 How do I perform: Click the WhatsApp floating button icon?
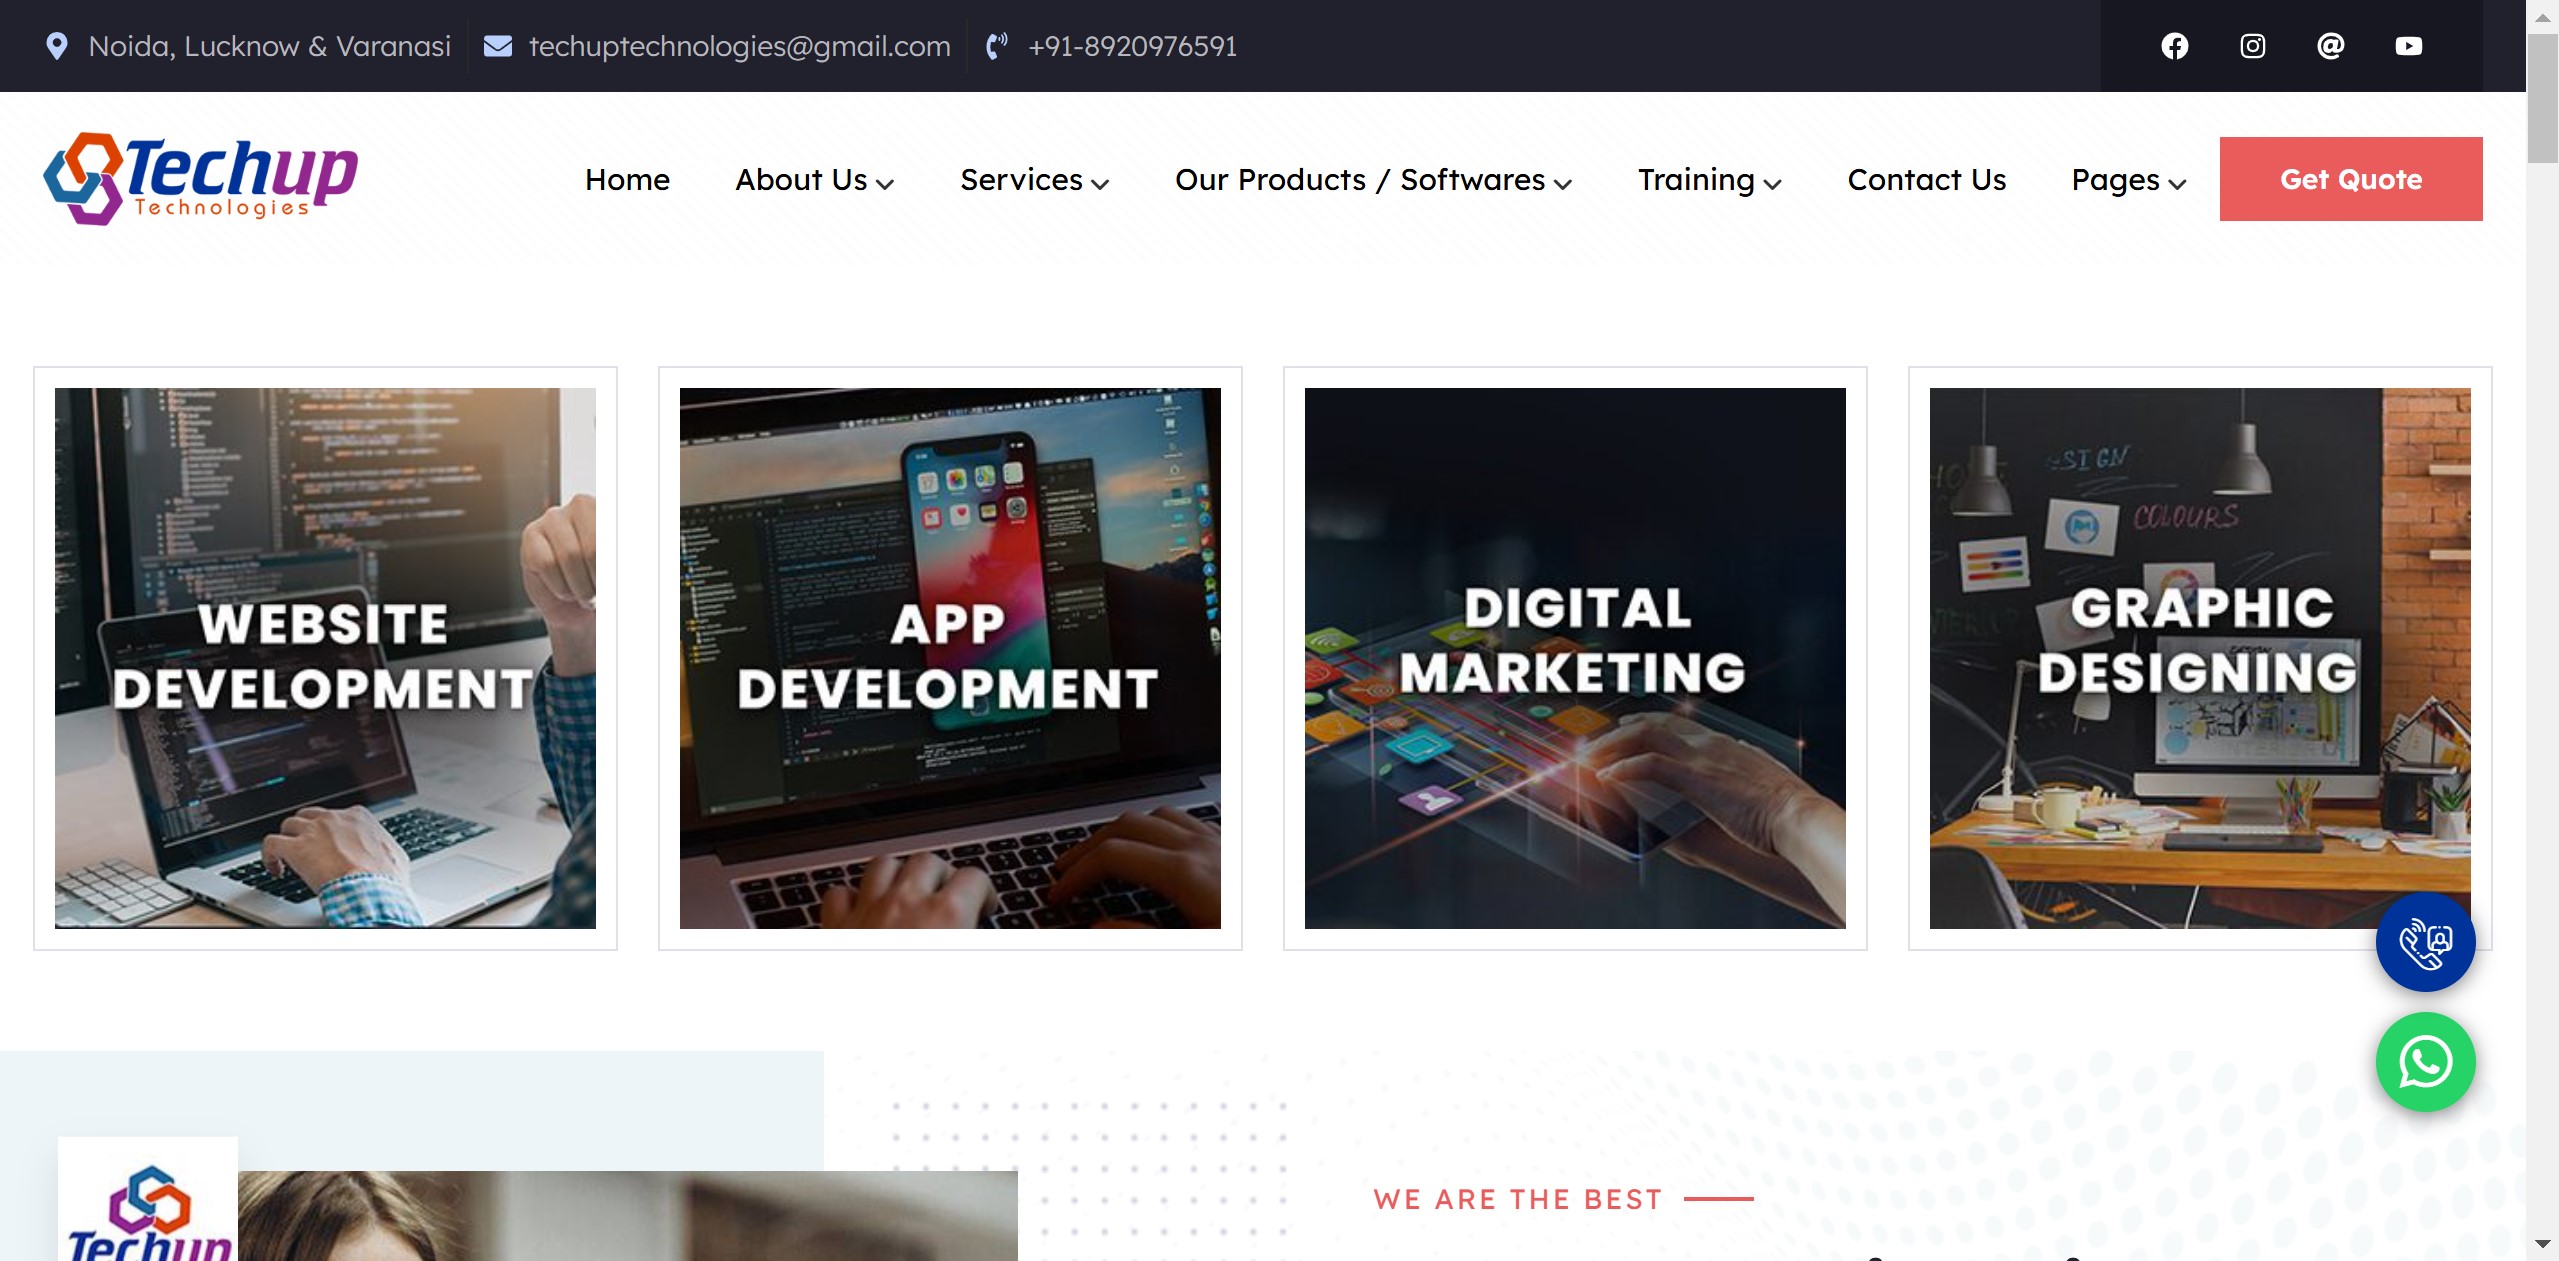pos(2427,1062)
